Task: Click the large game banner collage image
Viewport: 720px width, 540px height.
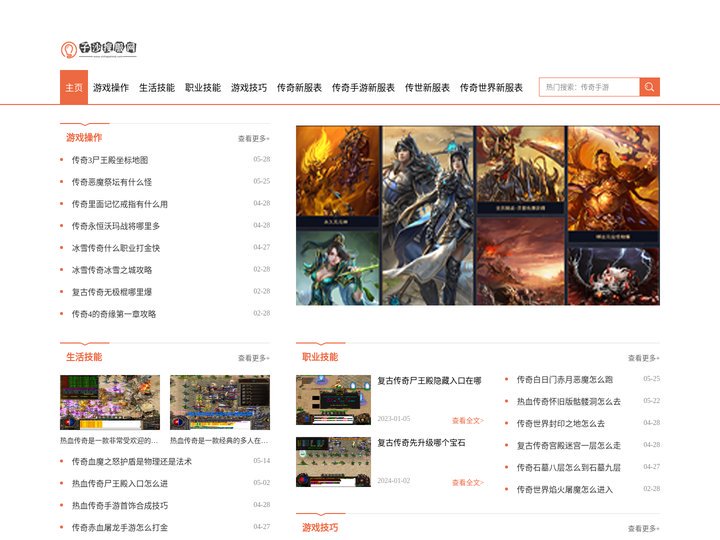Action: click(x=478, y=215)
